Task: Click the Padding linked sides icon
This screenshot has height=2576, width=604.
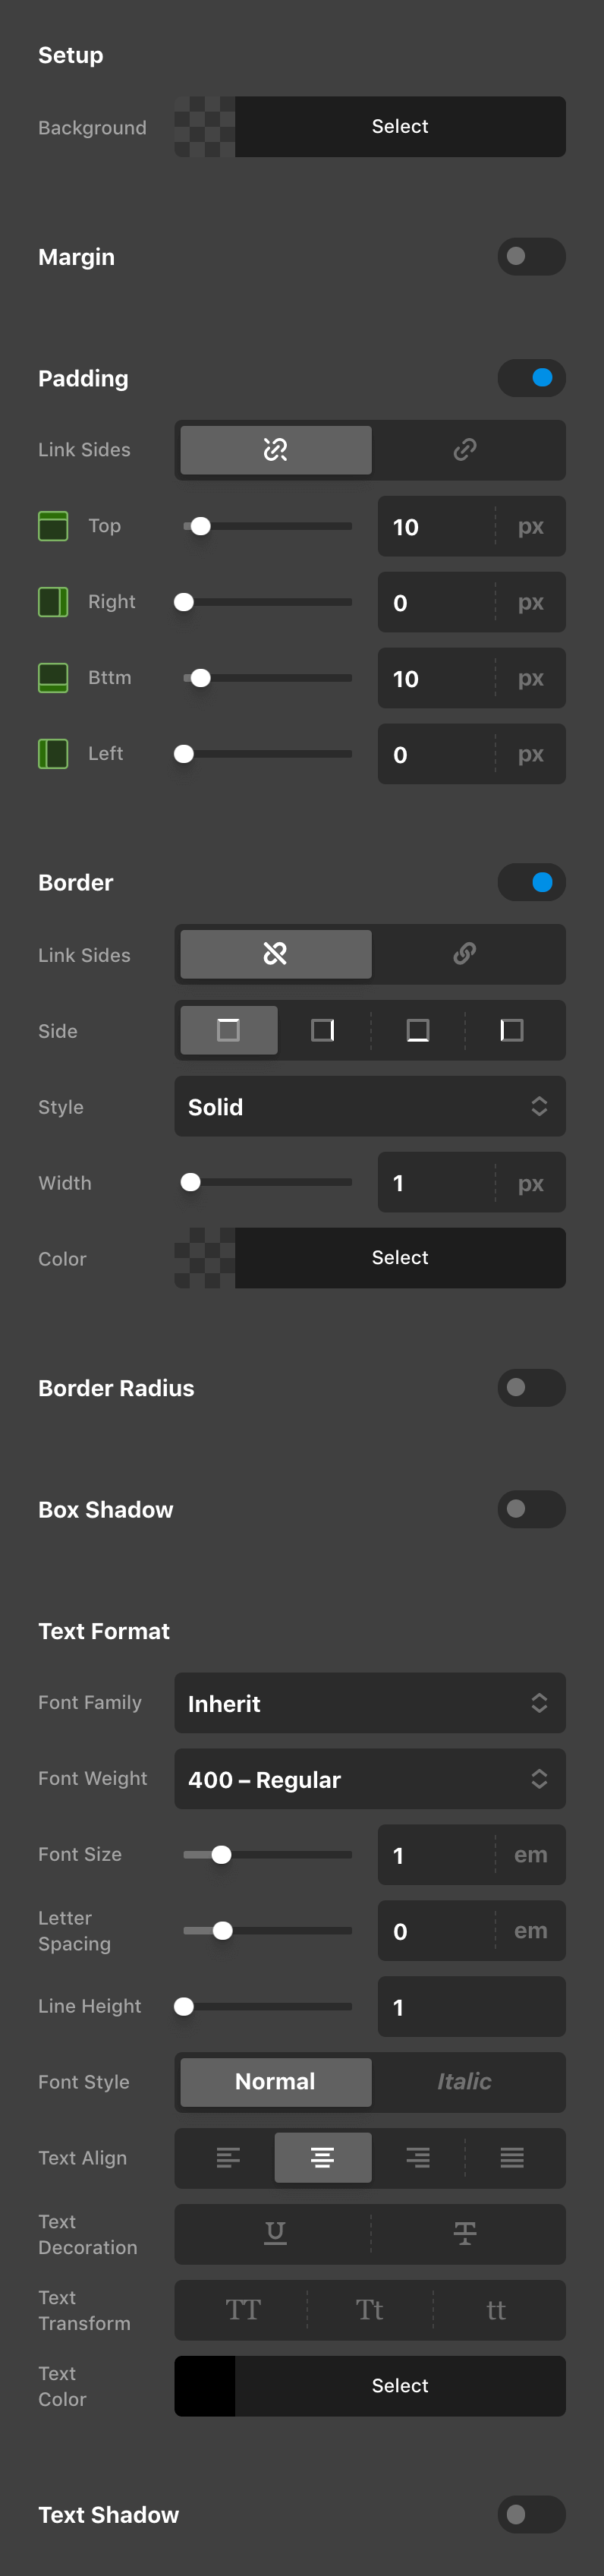Action: tap(465, 450)
